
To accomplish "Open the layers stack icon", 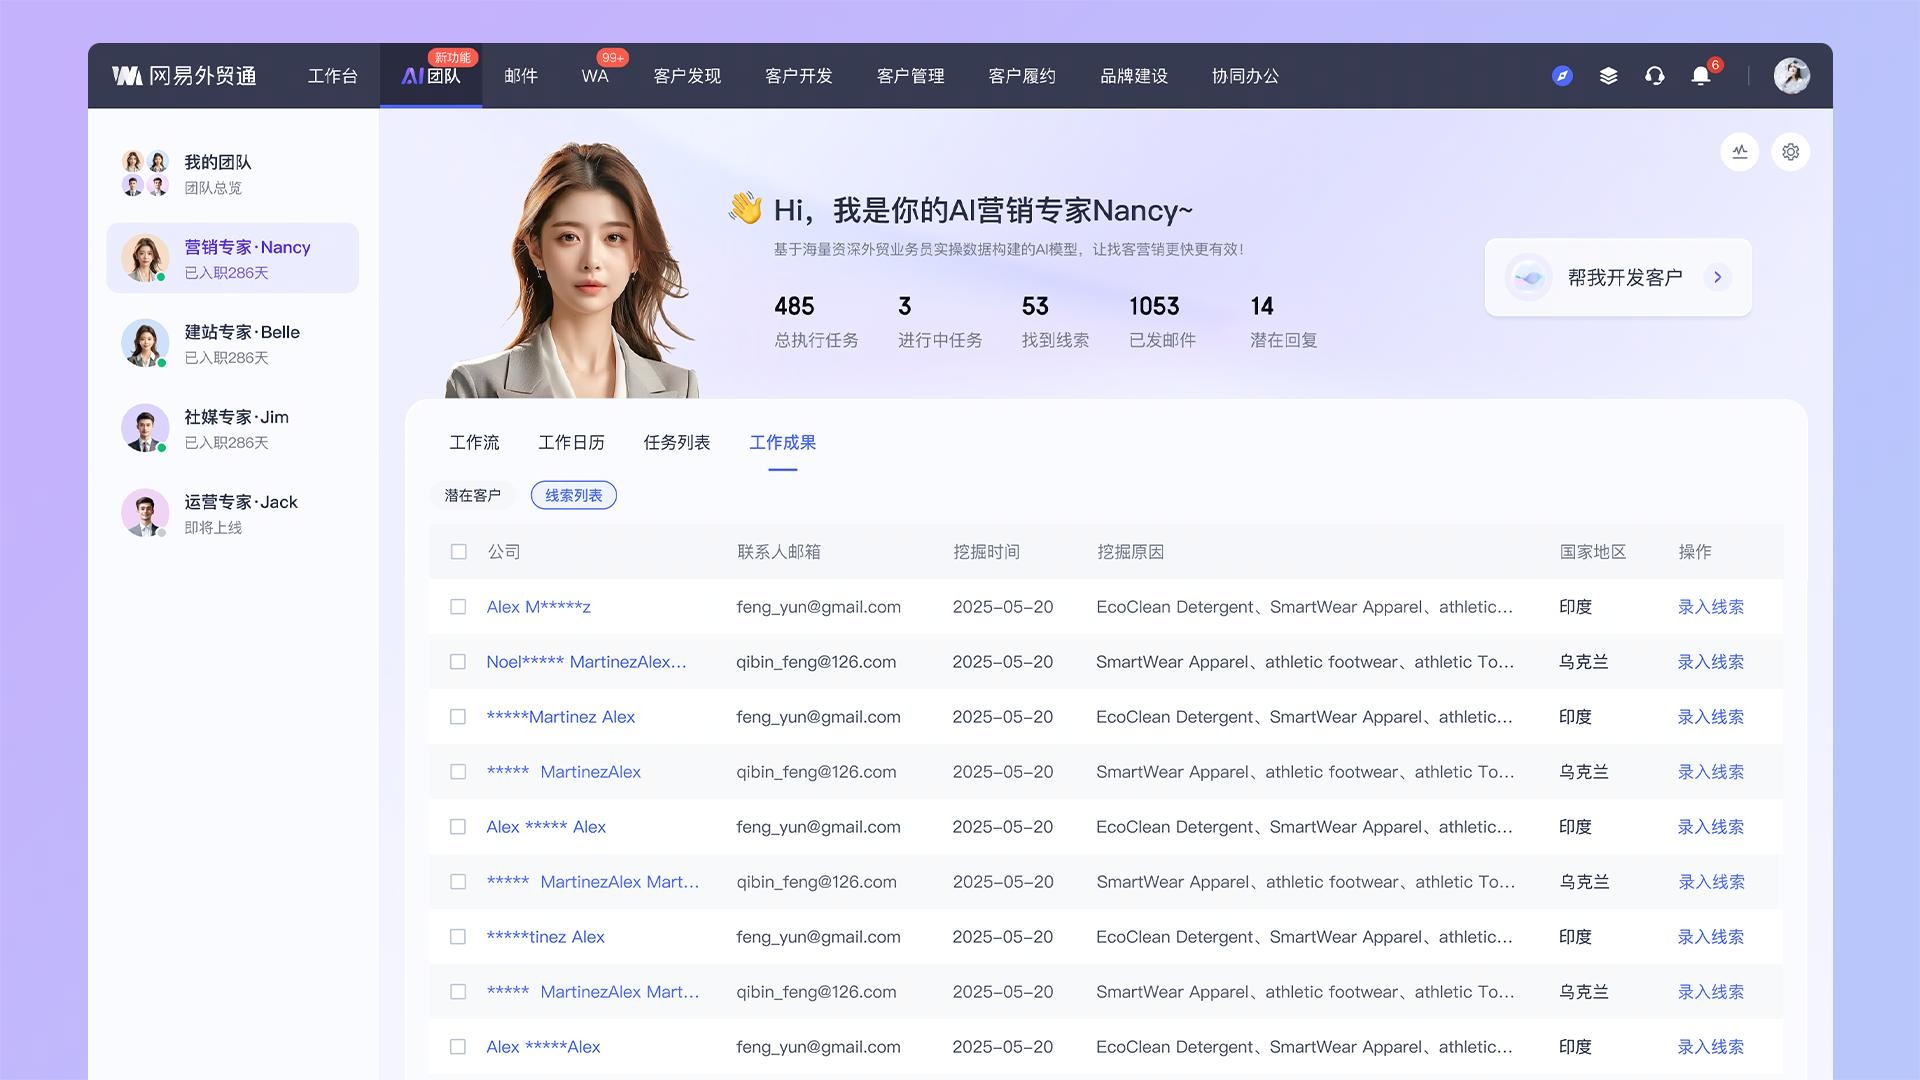I will coord(1608,76).
